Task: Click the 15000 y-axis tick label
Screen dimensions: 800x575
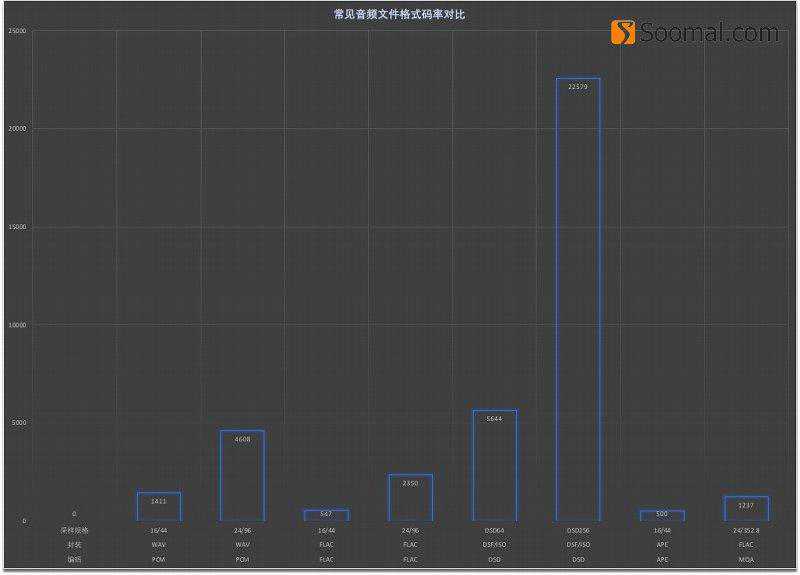Action: (x=17, y=227)
